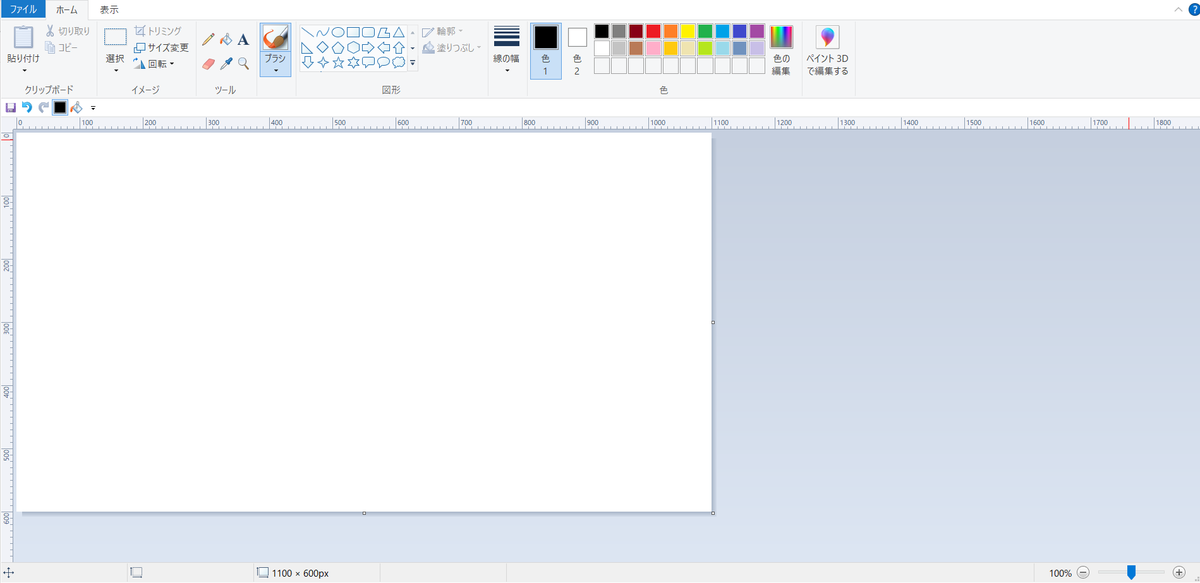Click the 100% zoom level text

(1060, 573)
